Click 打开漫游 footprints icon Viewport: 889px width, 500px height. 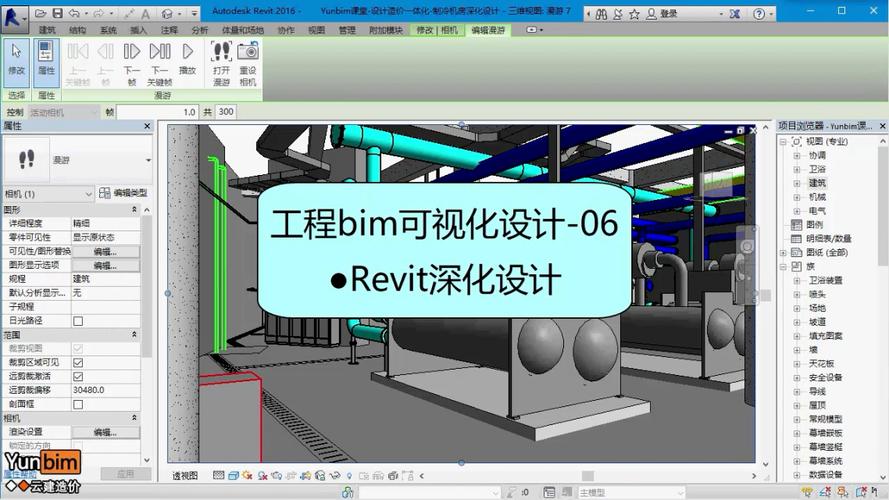221,63
